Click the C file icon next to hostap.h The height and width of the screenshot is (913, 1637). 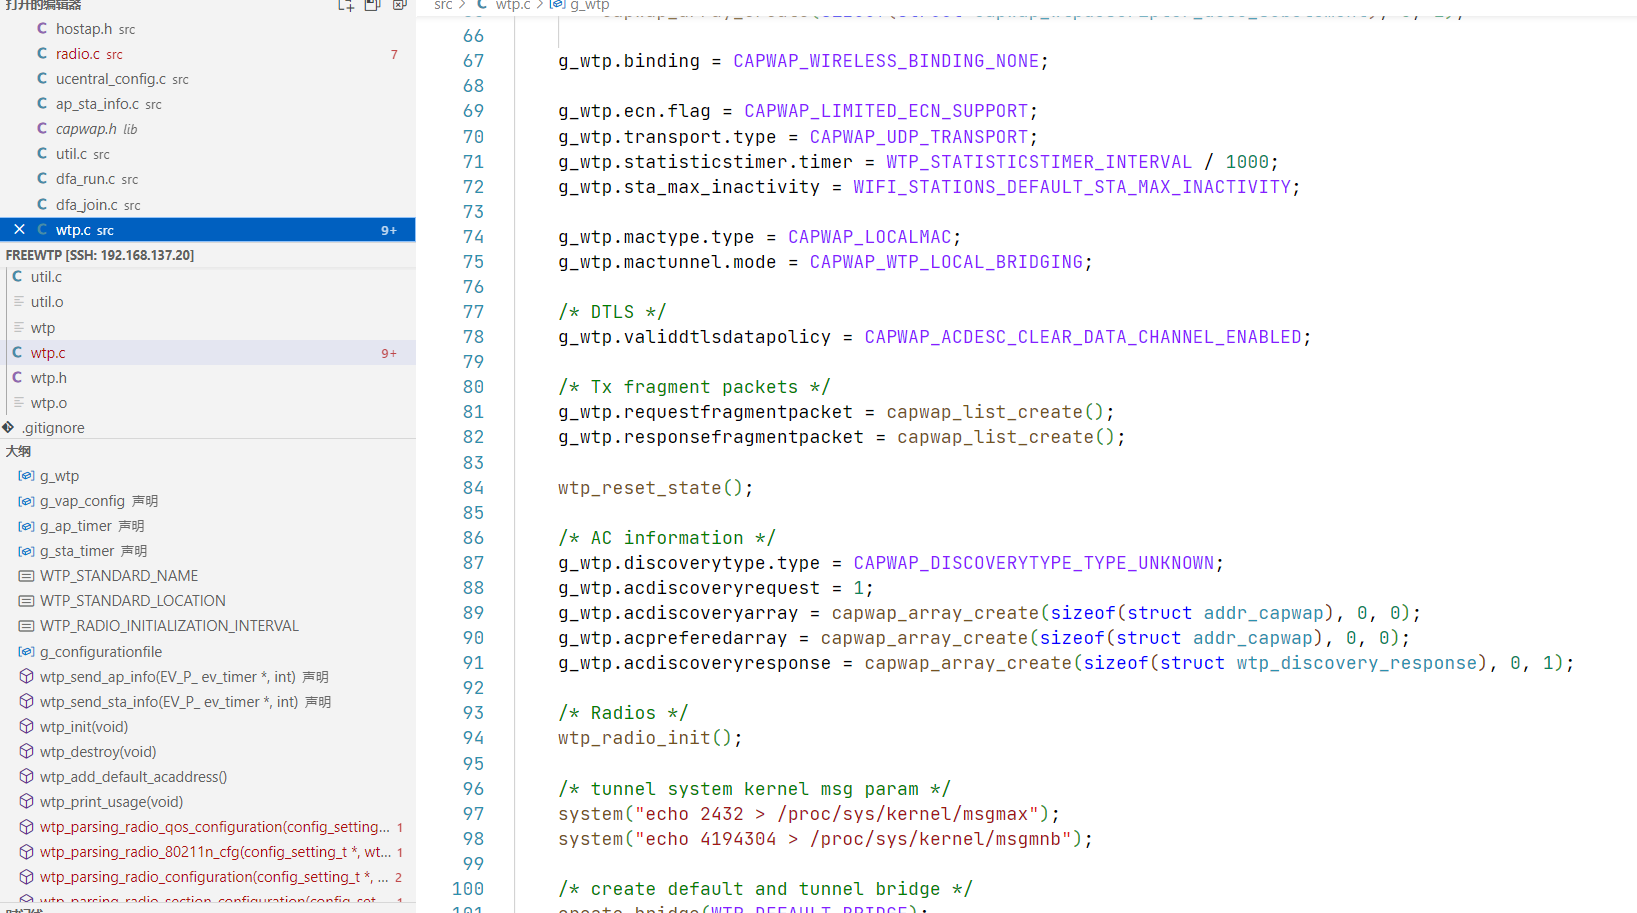pyautogui.click(x=42, y=29)
